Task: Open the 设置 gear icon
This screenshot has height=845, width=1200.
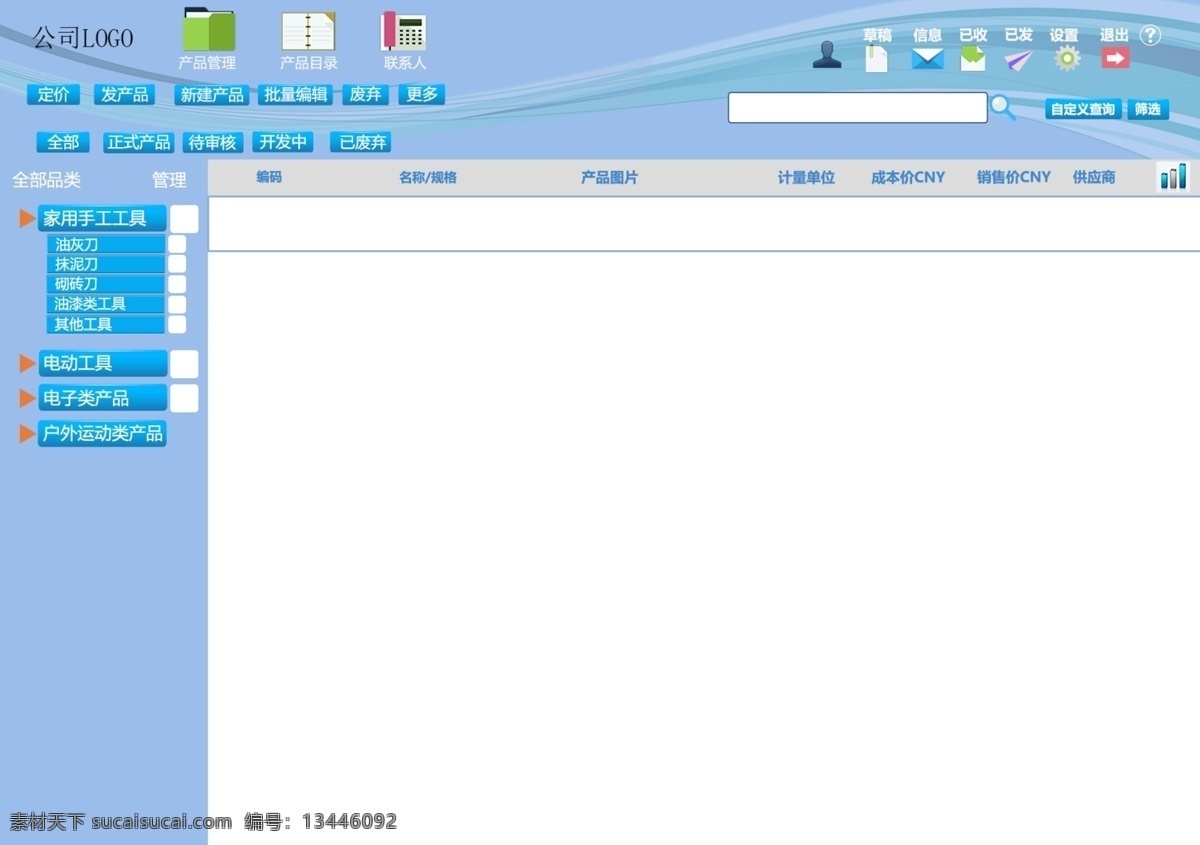Action: [1068, 58]
